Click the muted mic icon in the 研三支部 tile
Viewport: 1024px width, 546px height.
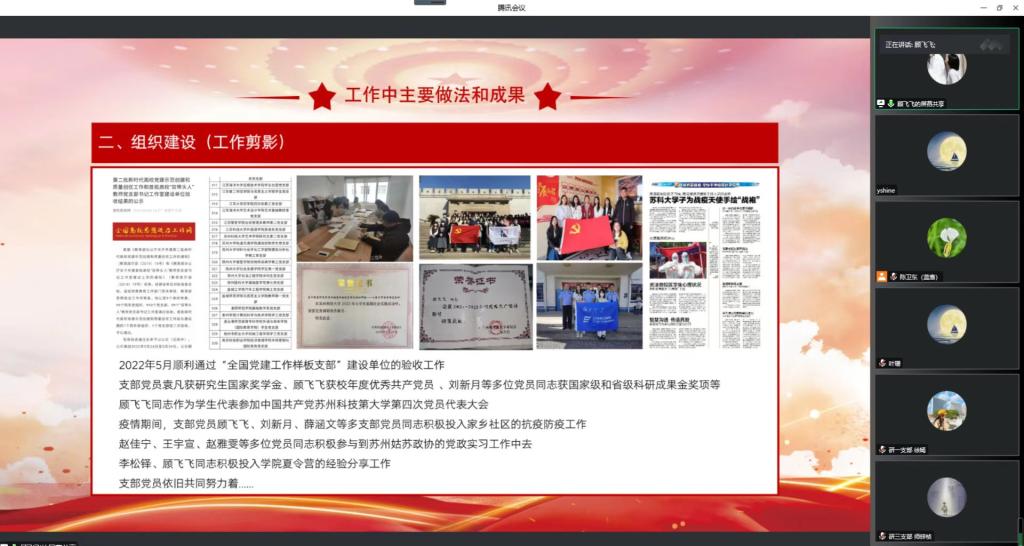coord(882,536)
